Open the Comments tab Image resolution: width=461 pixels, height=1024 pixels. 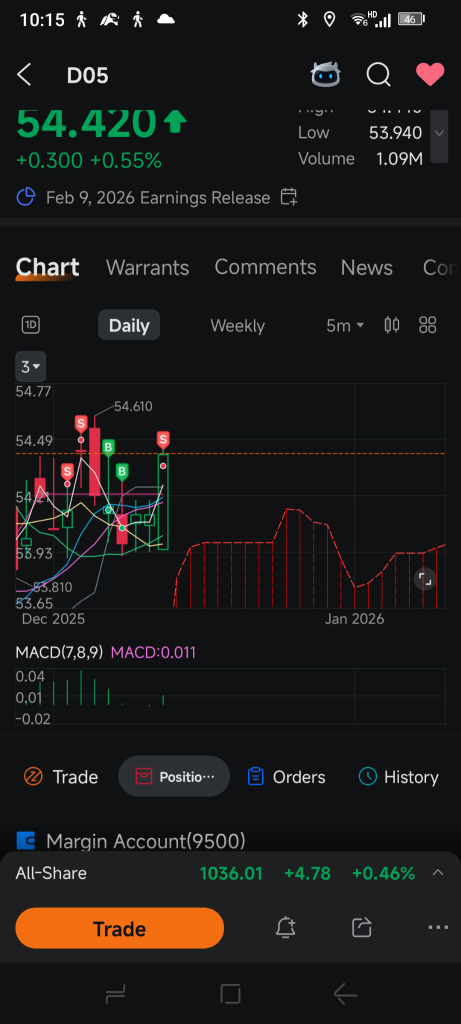click(265, 267)
